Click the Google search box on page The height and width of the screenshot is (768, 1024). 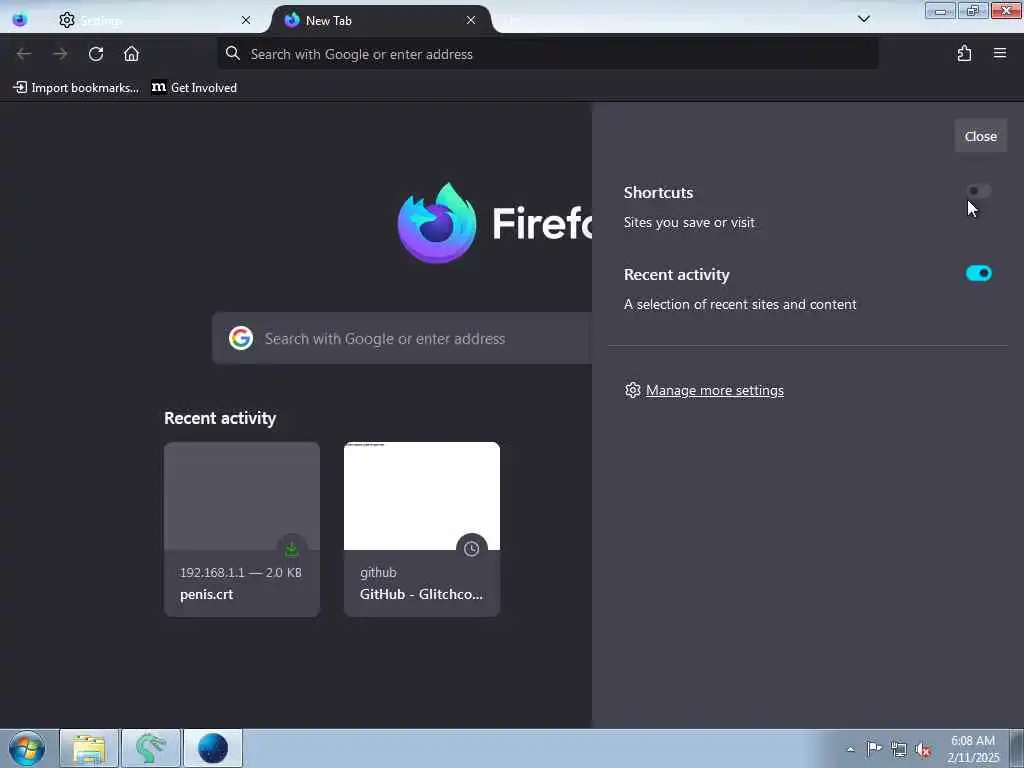(x=402, y=338)
